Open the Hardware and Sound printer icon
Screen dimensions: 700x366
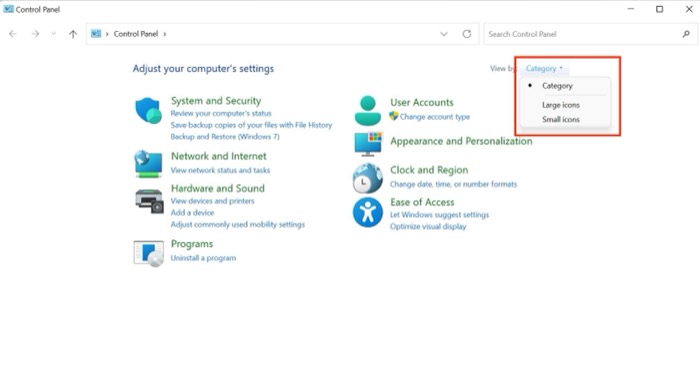[x=149, y=201]
